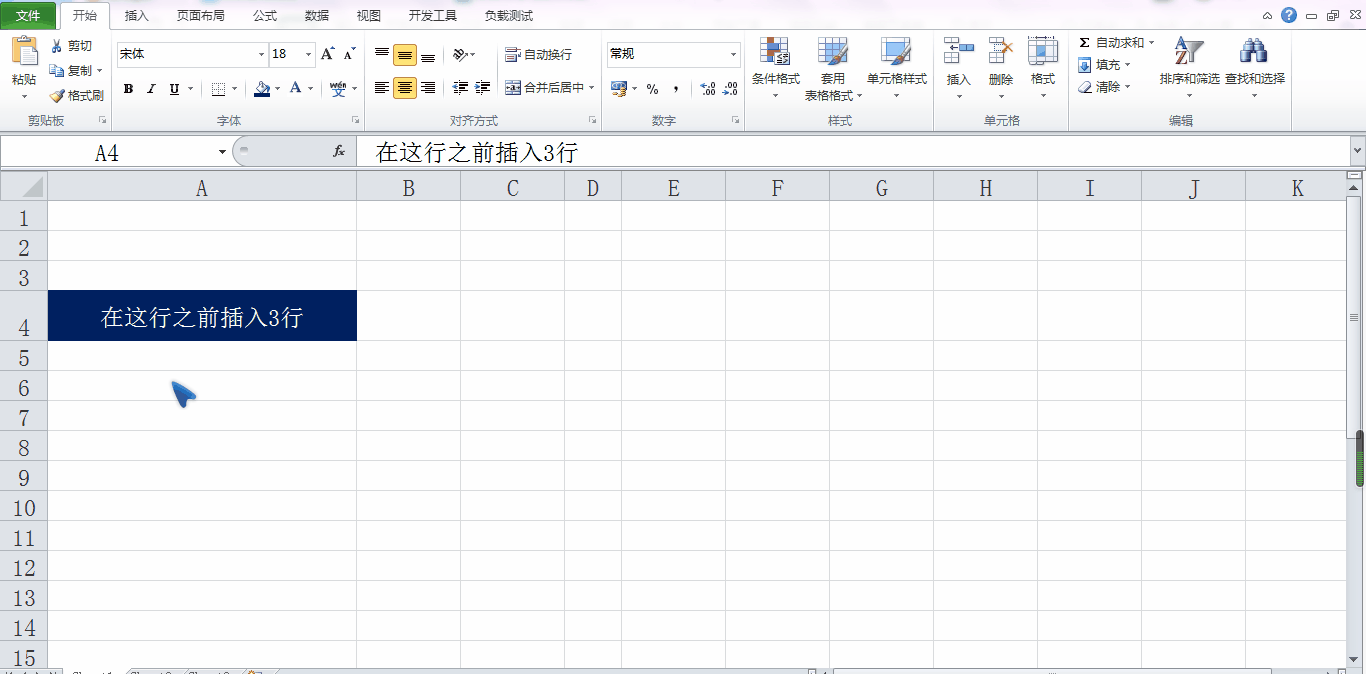Decrease the indent

(460, 88)
